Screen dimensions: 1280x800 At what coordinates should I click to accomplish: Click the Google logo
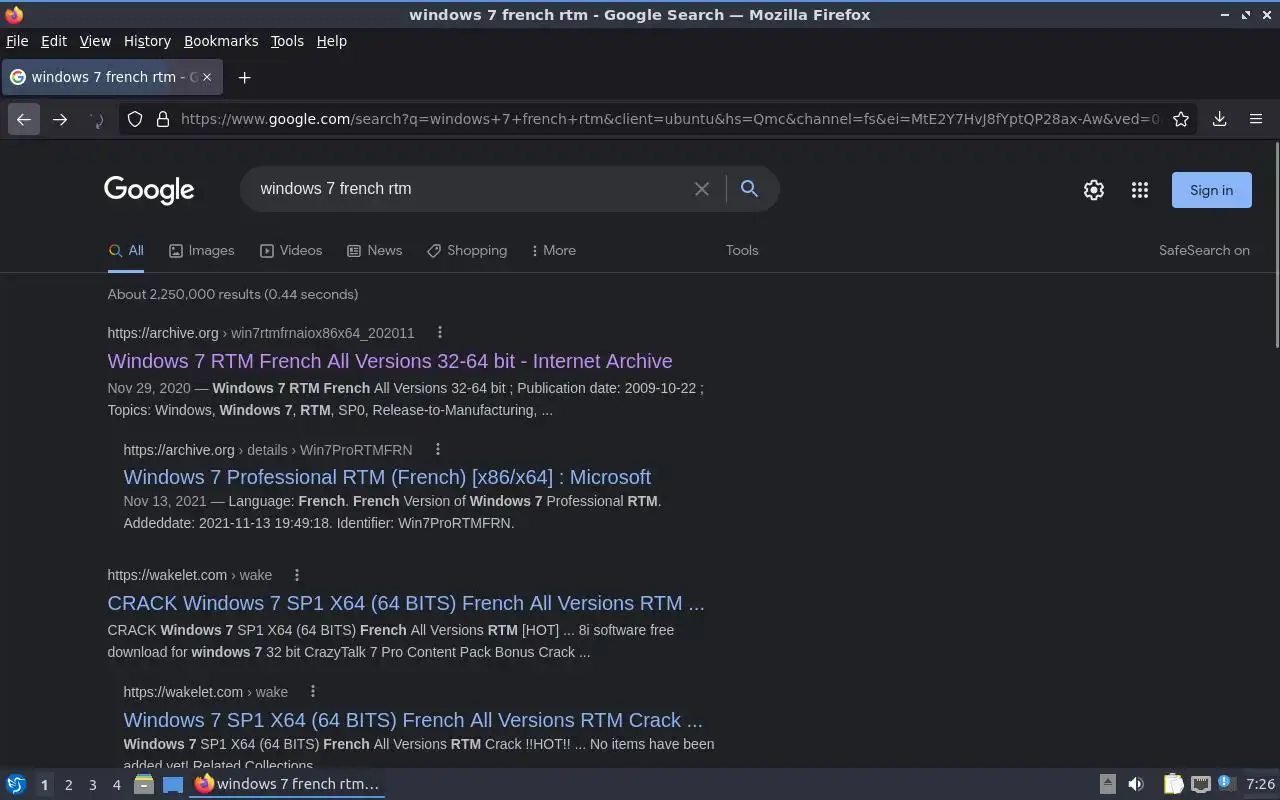(x=149, y=190)
